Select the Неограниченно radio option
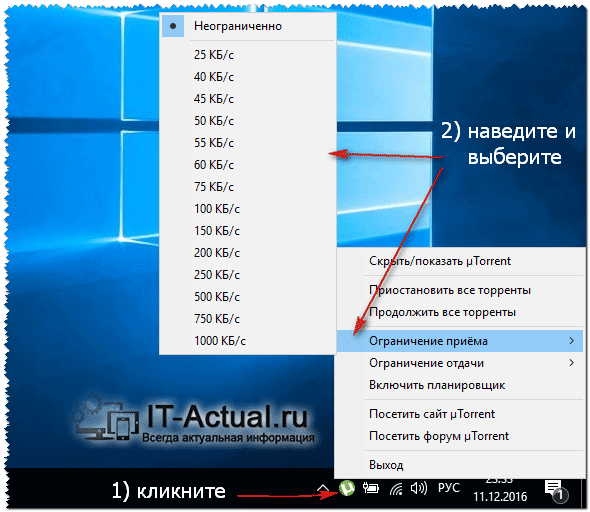Image resolution: width=590 pixels, height=512 pixels. pos(248,26)
